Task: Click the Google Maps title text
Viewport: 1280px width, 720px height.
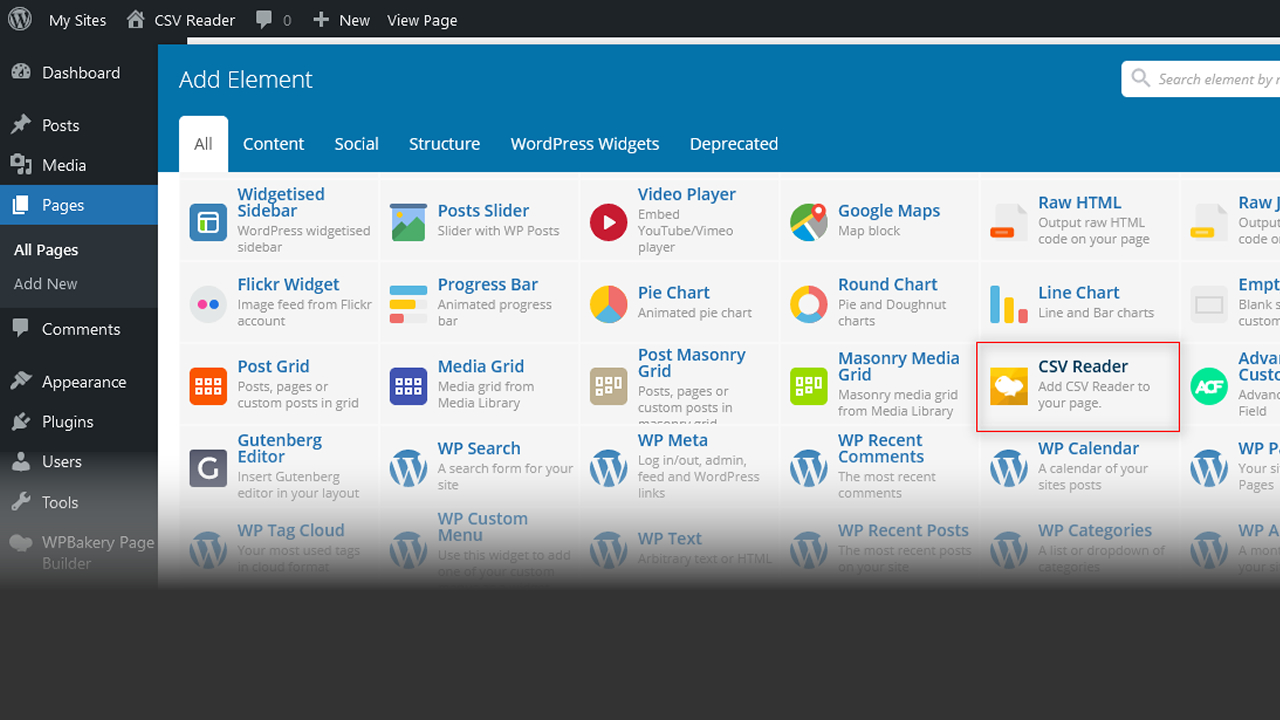Action: tap(889, 210)
